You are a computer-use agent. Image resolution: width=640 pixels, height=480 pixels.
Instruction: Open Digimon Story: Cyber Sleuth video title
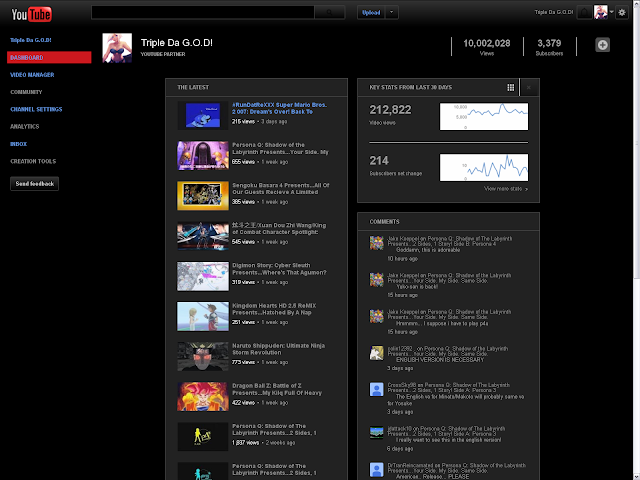[x=279, y=269]
